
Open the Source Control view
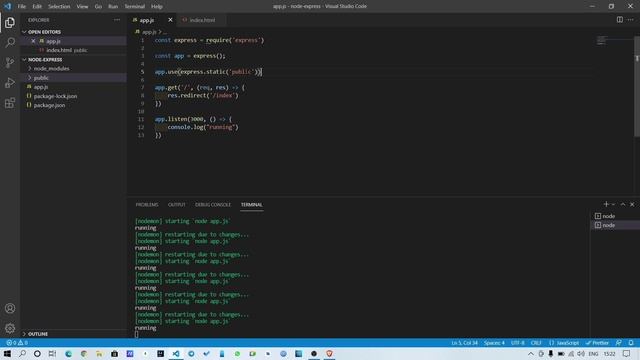point(10,62)
